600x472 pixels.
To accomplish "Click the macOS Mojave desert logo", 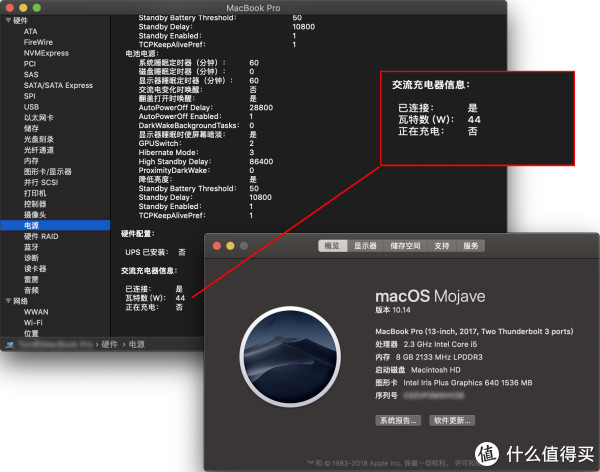I will 290,356.
